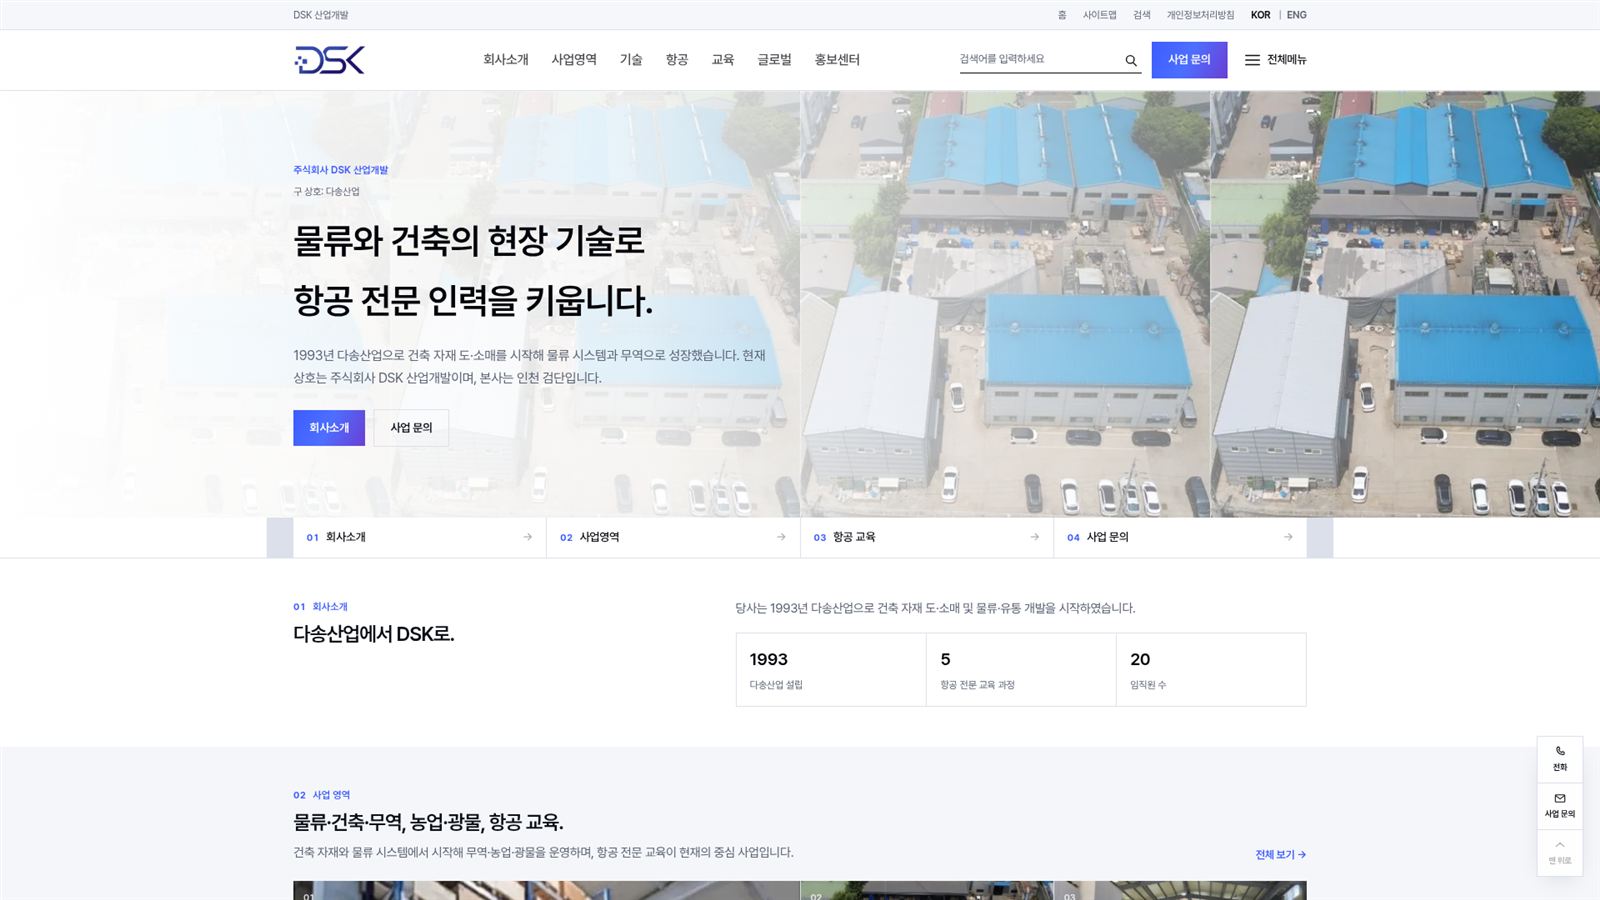The width and height of the screenshot is (1600, 900).
Task: Click the 사이트맵 top link
Action: pyautogui.click(x=1100, y=15)
